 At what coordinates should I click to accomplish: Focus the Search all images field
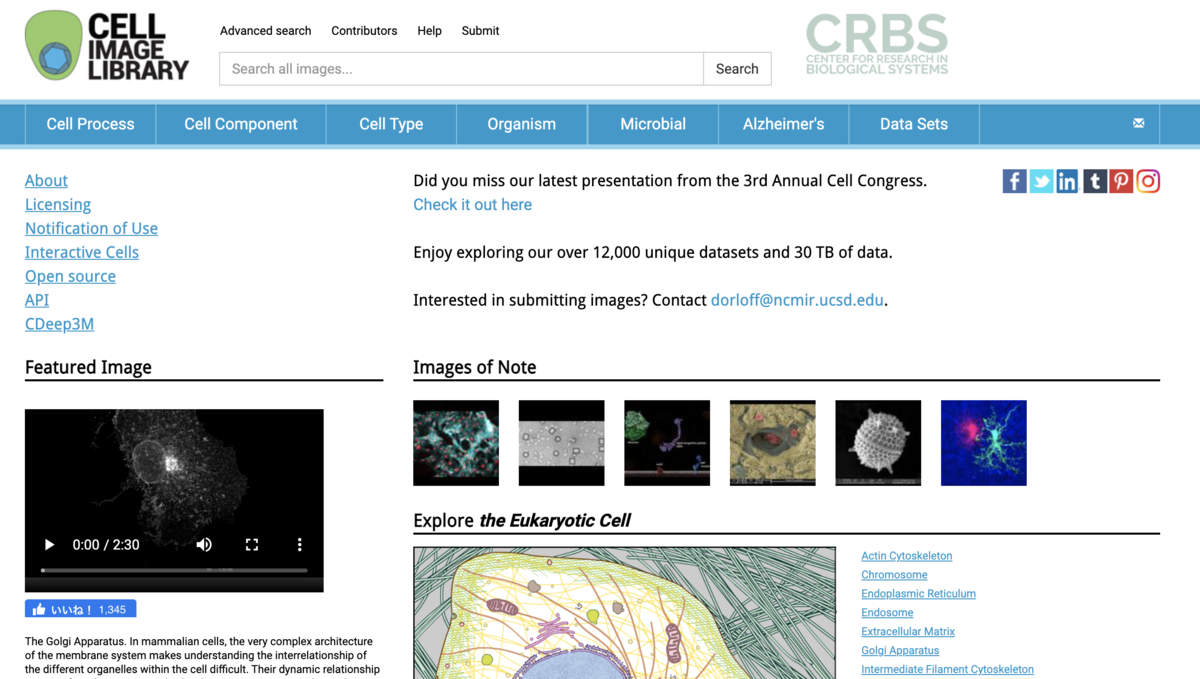coord(461,69)
